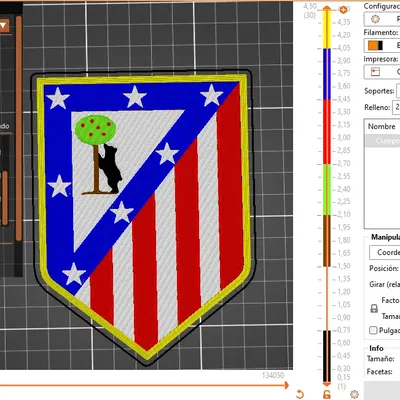The width and height of the screenshot is (400, 400).
Task: Click the Impresora label
Action: coord(381,59)
